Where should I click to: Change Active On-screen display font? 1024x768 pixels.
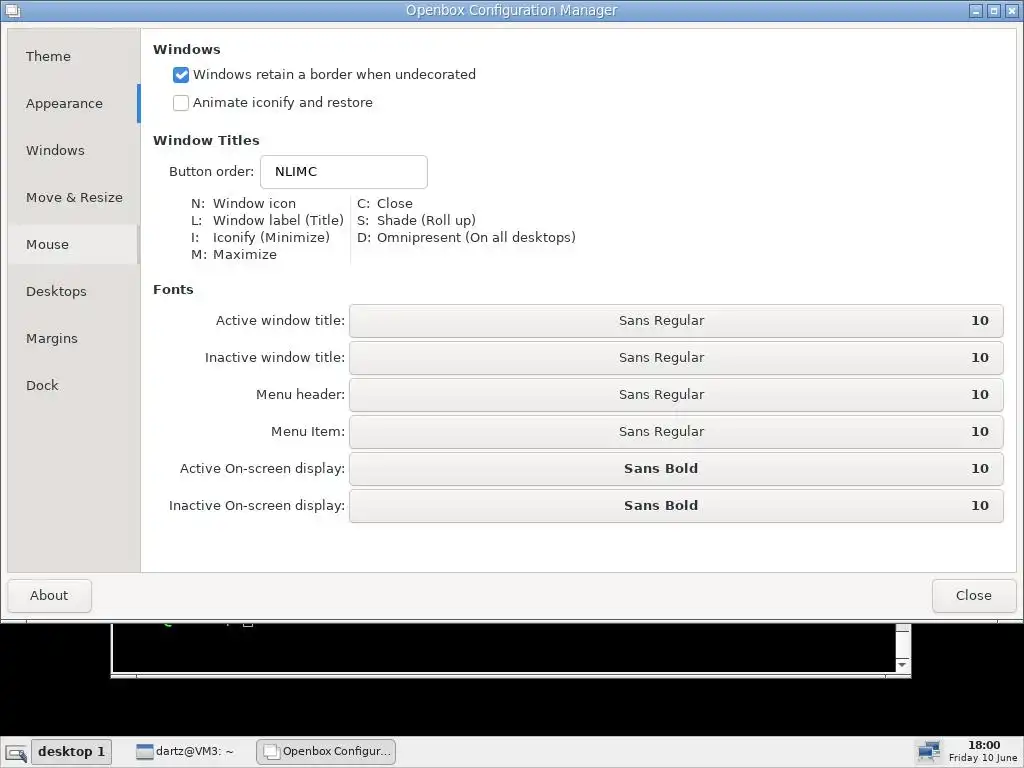click(676, 469)
